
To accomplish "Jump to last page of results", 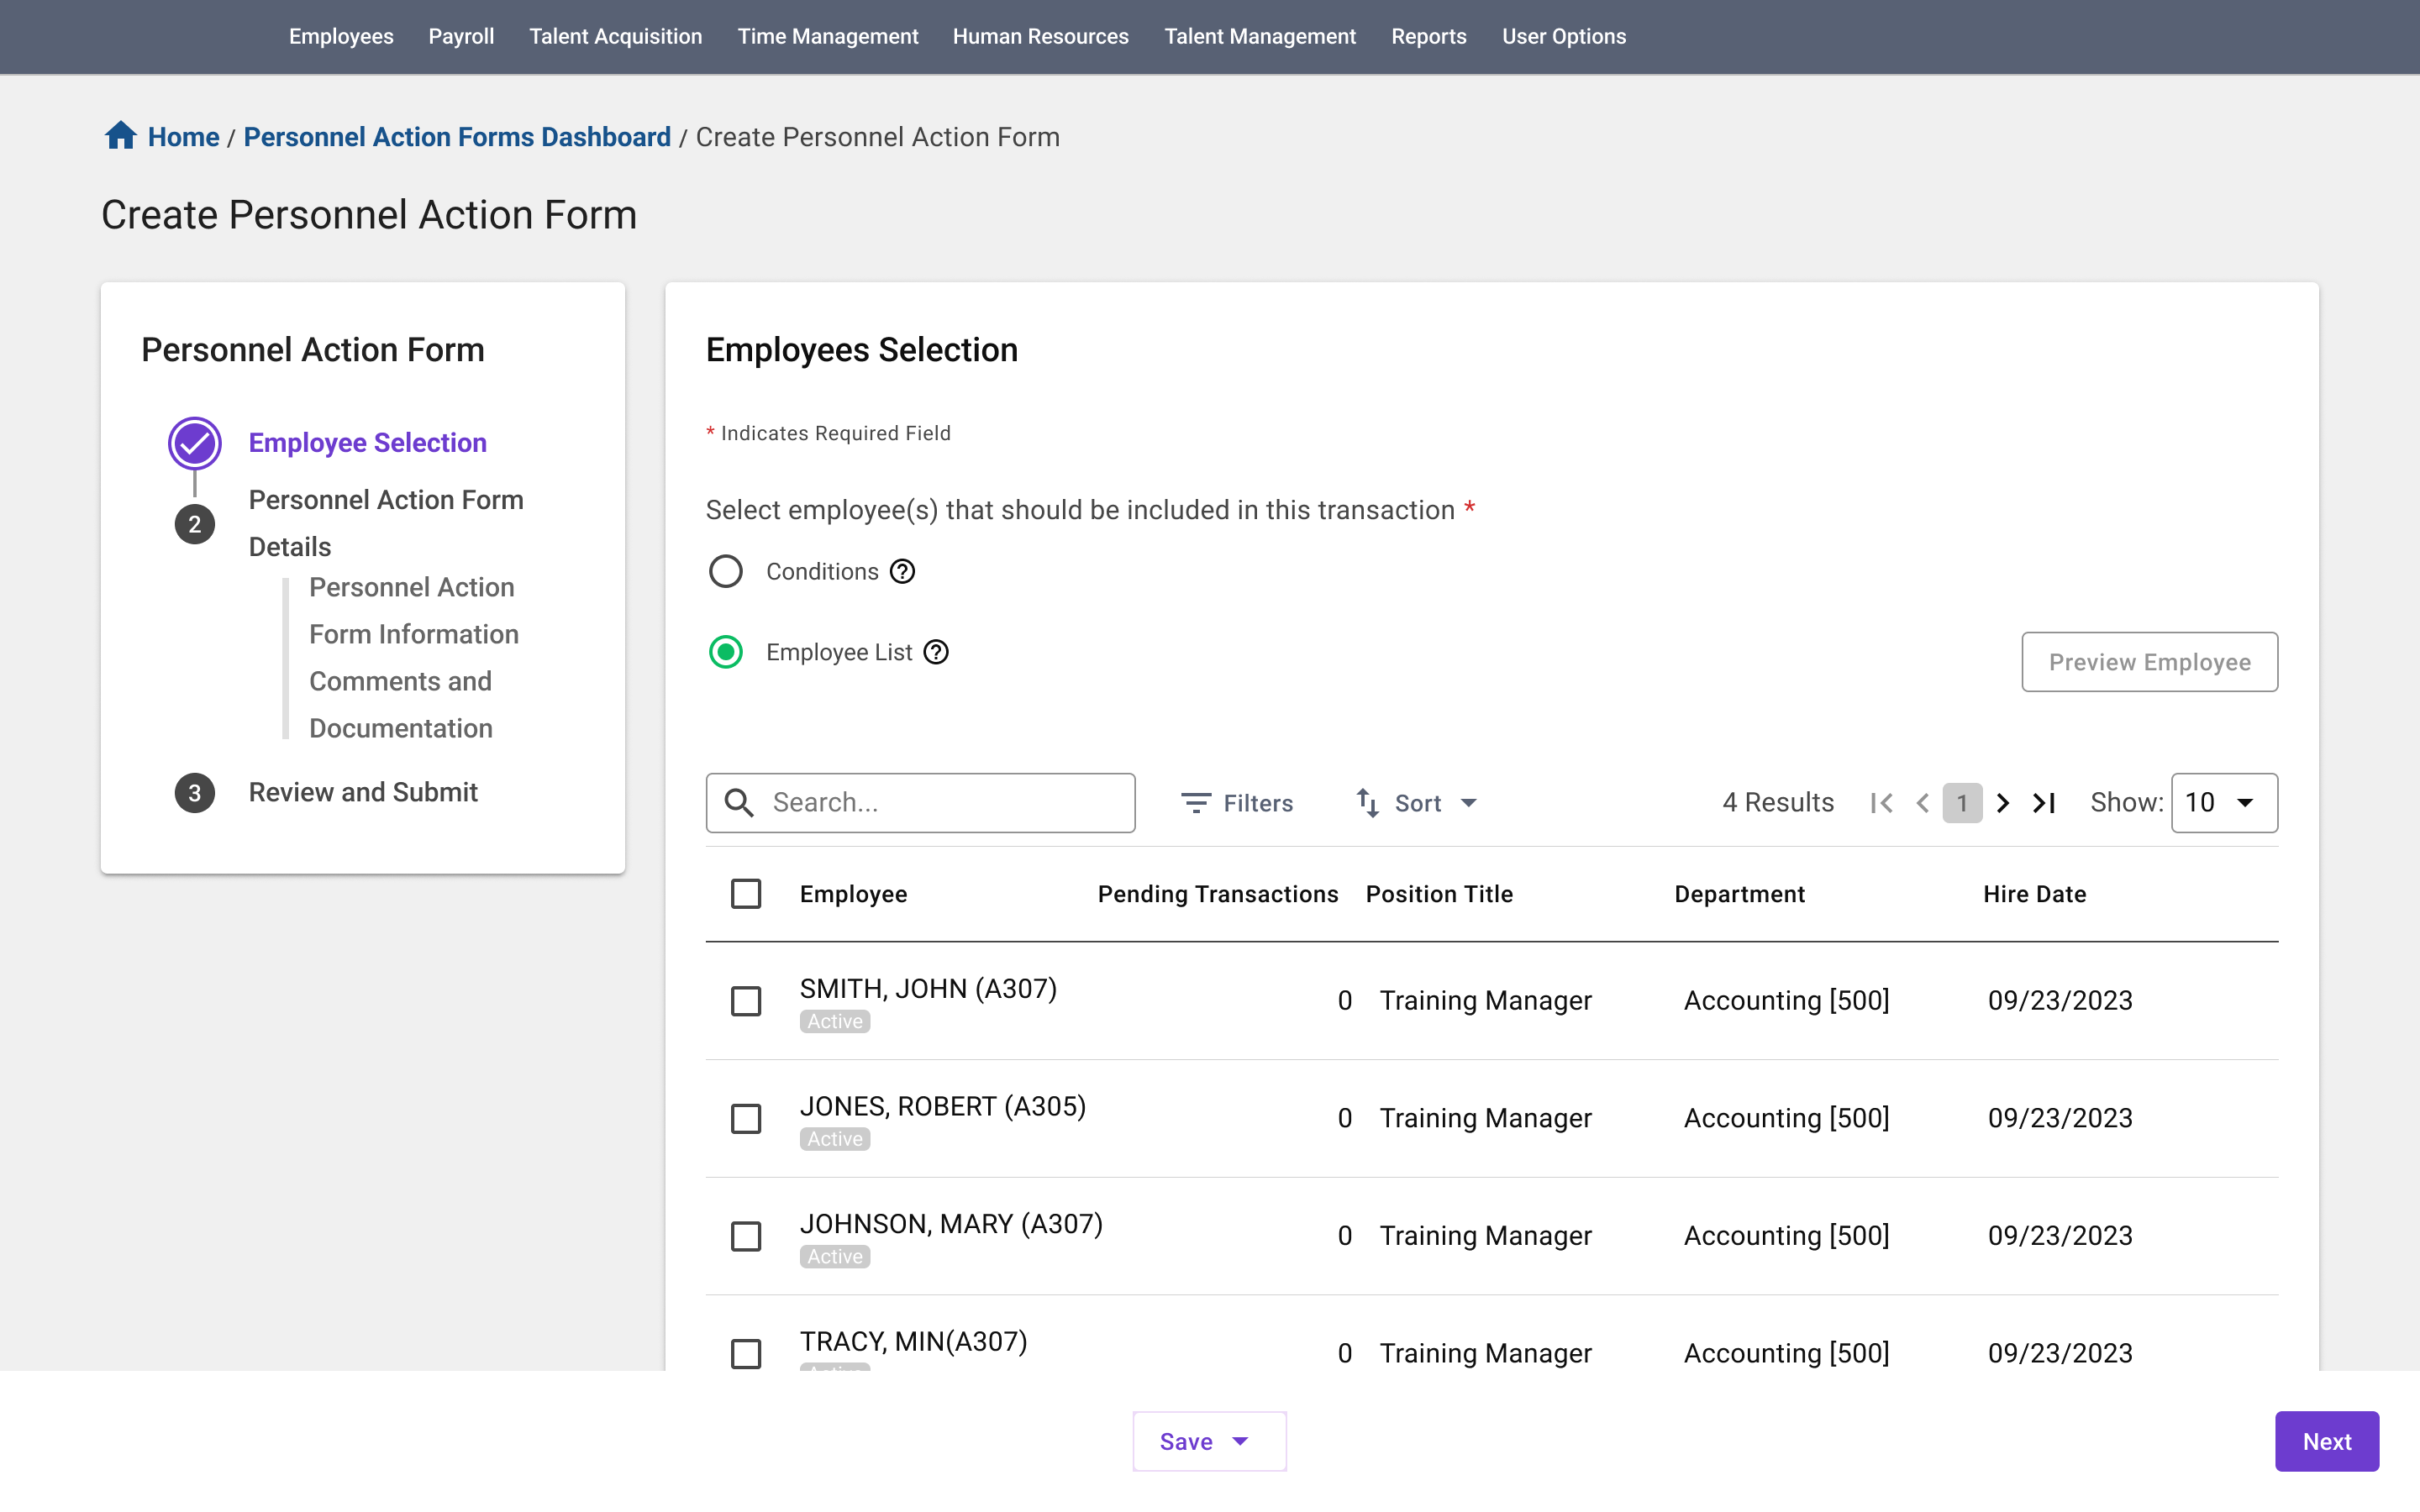I will coord(2044,803).
